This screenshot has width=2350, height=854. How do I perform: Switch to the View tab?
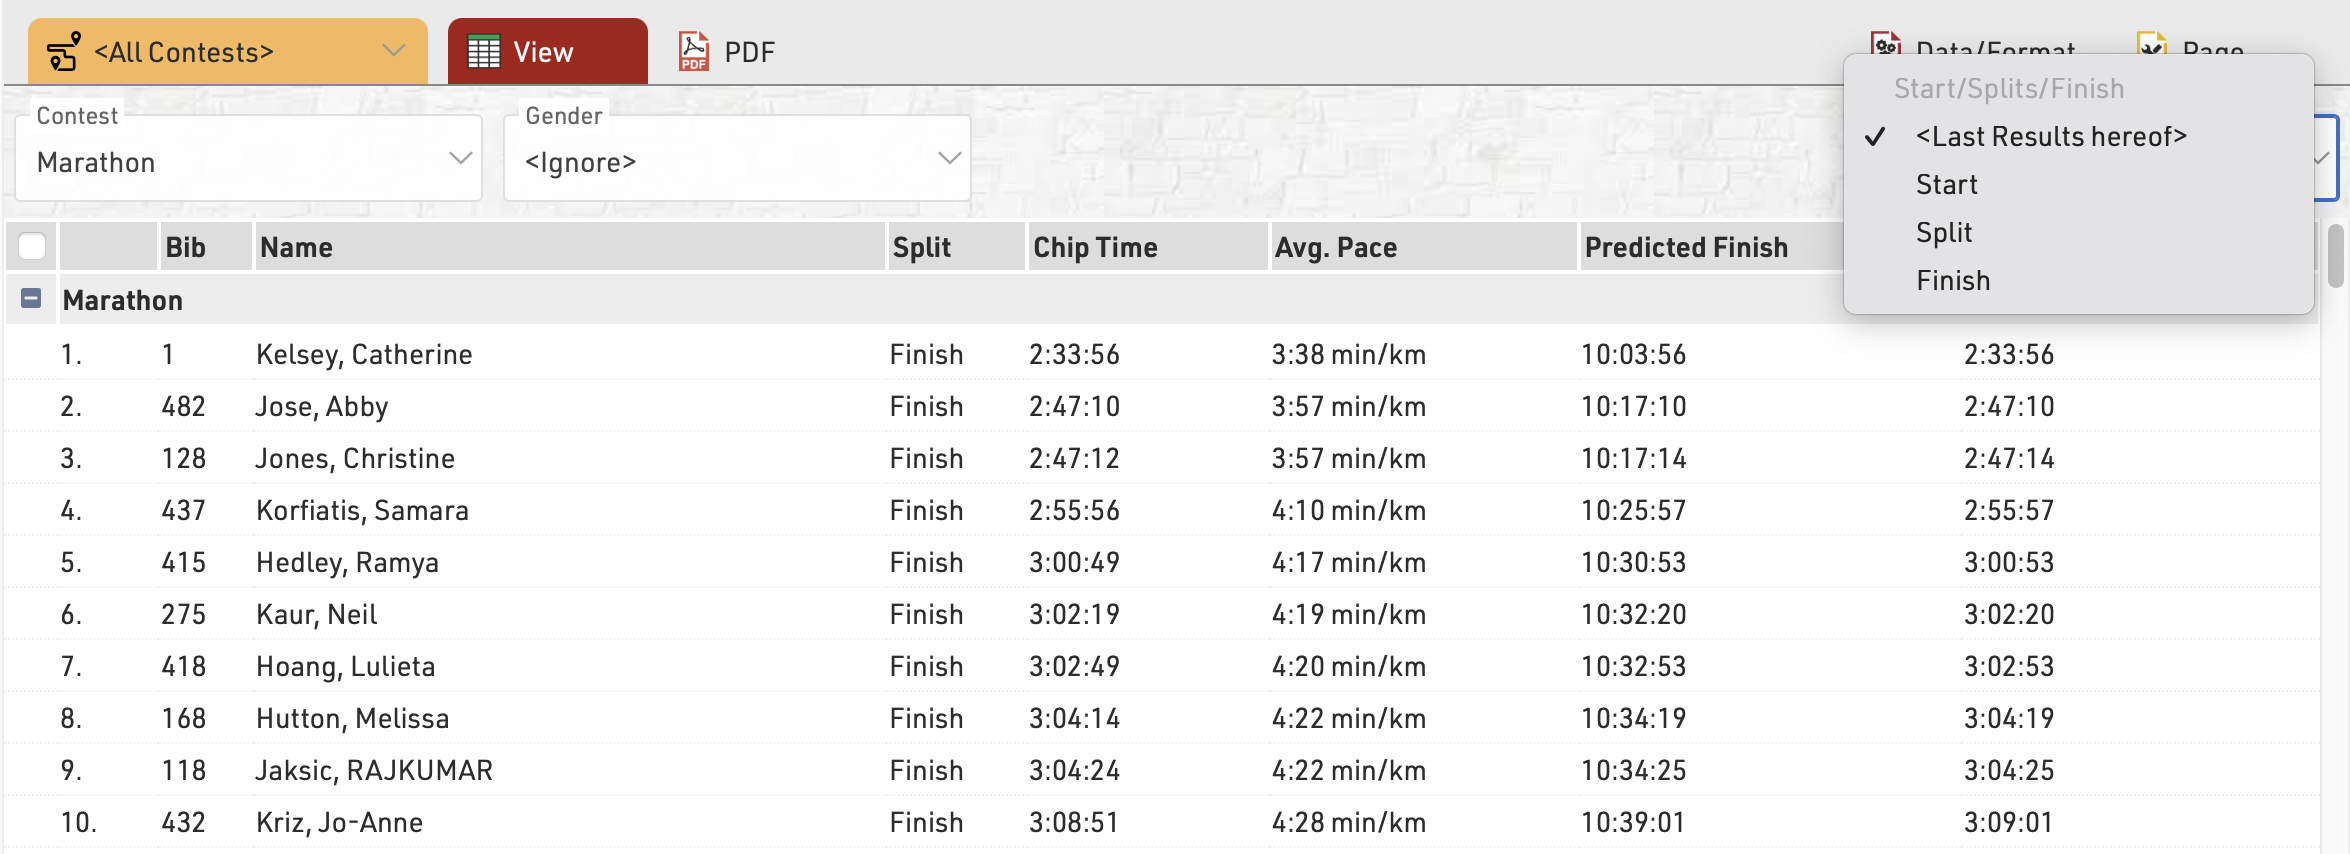tap(547, 52)
